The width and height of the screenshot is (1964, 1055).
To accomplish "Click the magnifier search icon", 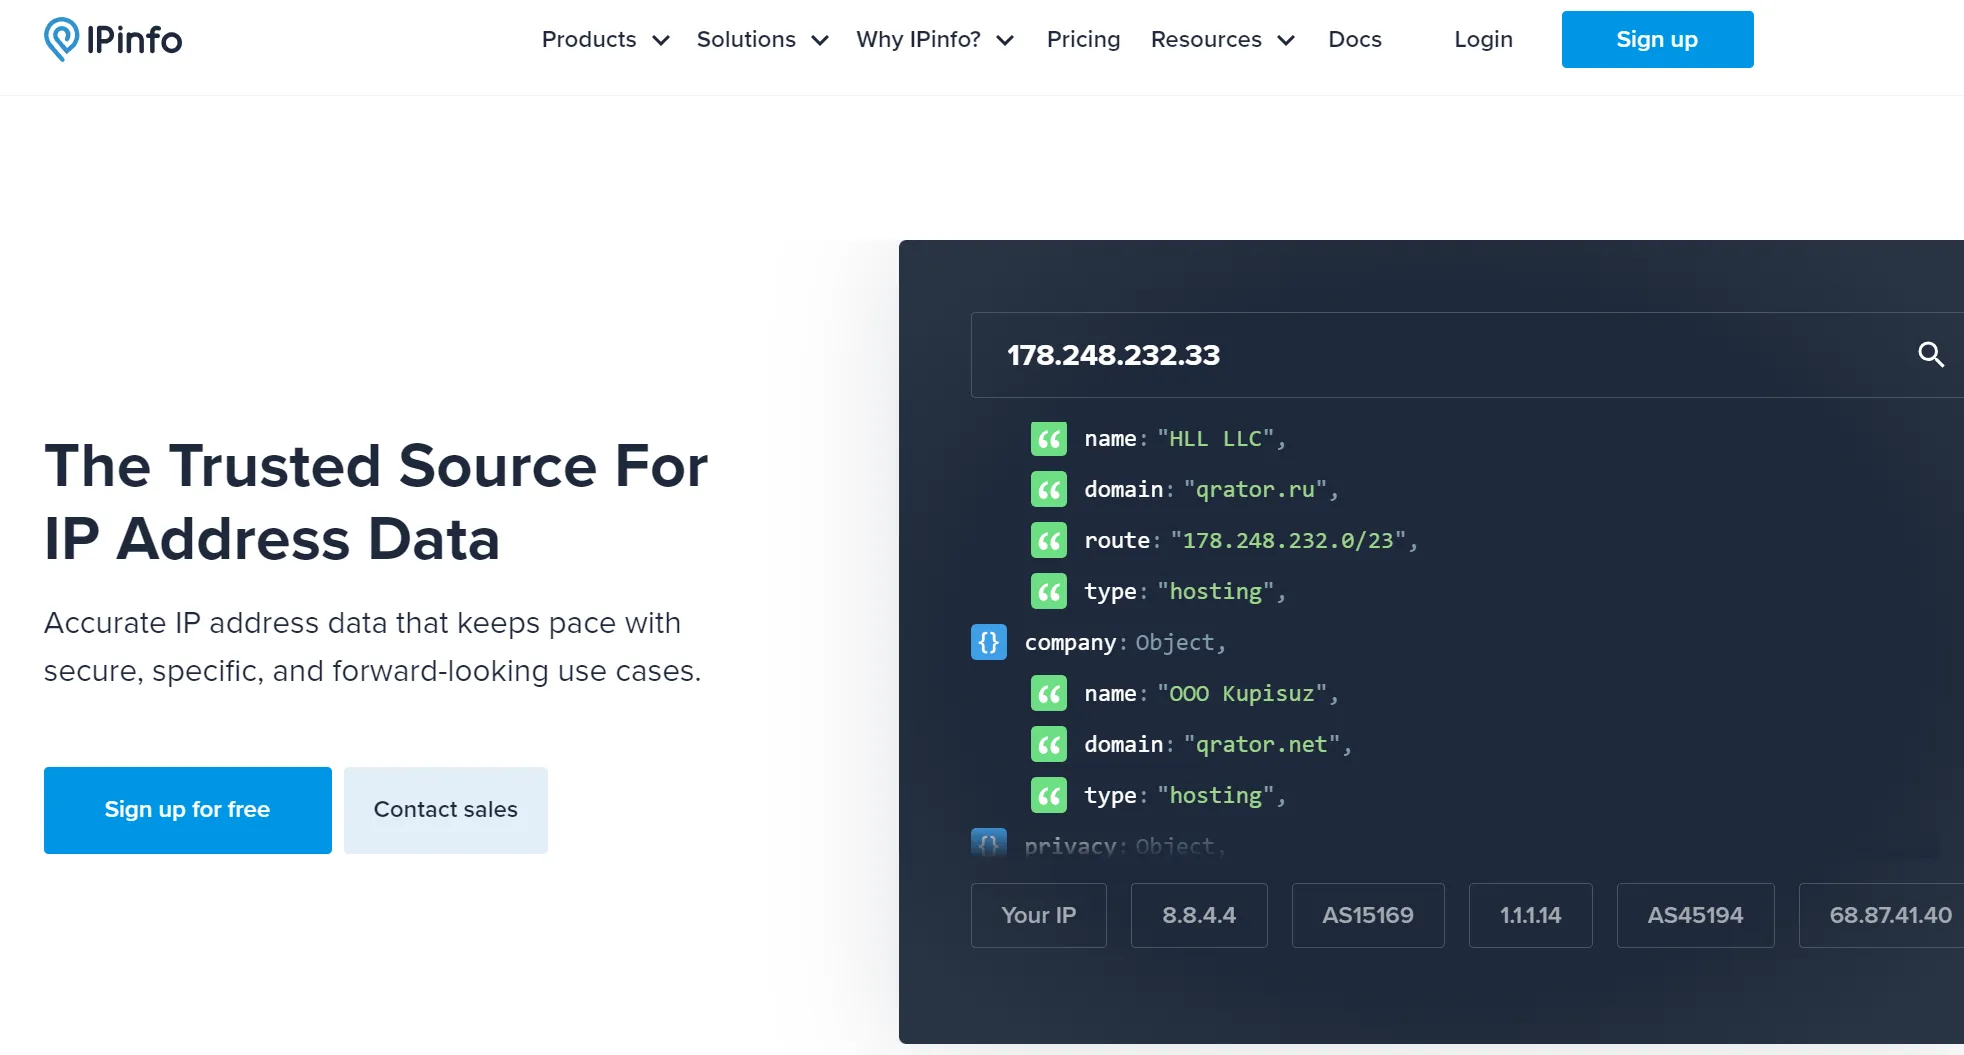I will 1930,354.
